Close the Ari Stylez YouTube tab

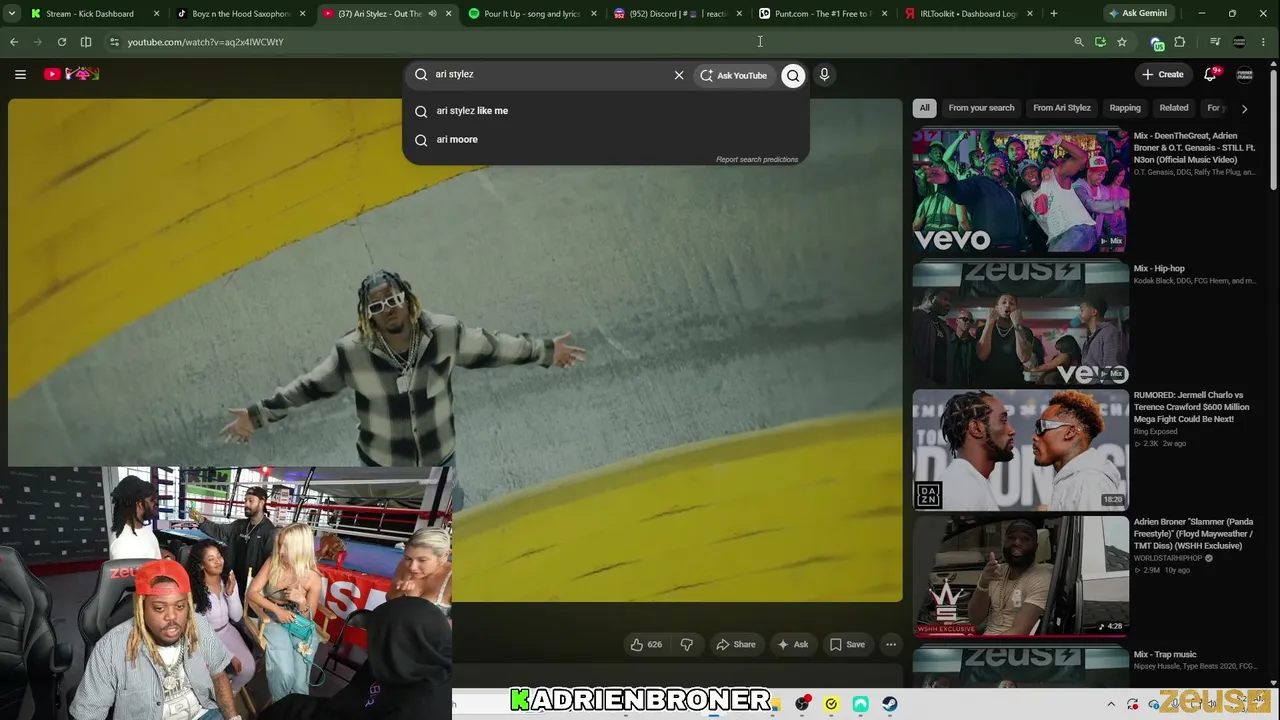coord(448,14)
